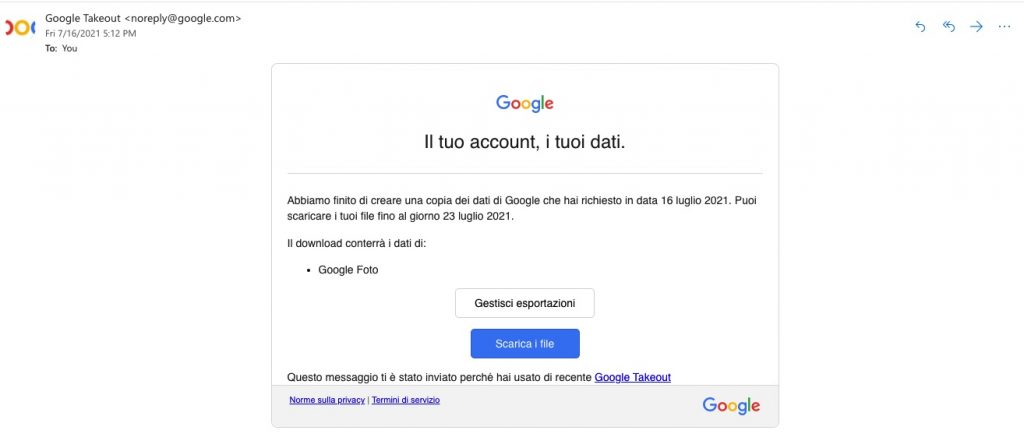This screenshot has width=1024, height=448.
Task: Click the Fri 7/16/2021 5:12 PM timestamp
Action: (91, 33)
